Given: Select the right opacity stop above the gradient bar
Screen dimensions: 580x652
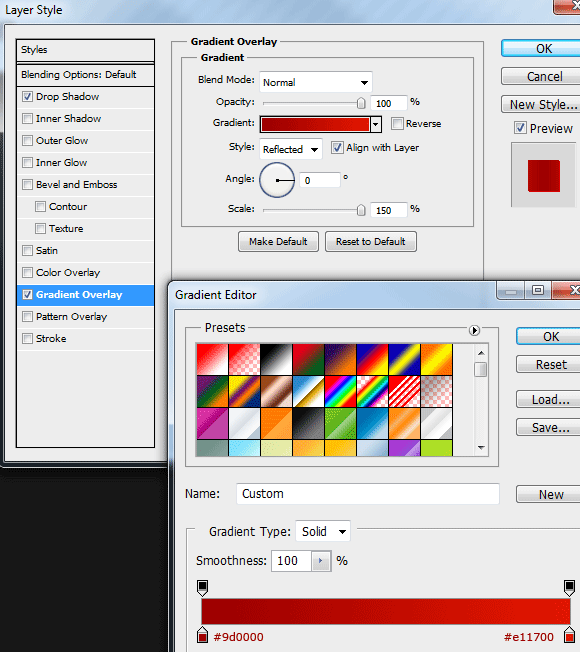Looking at the screenshot, I should [569, 588].
